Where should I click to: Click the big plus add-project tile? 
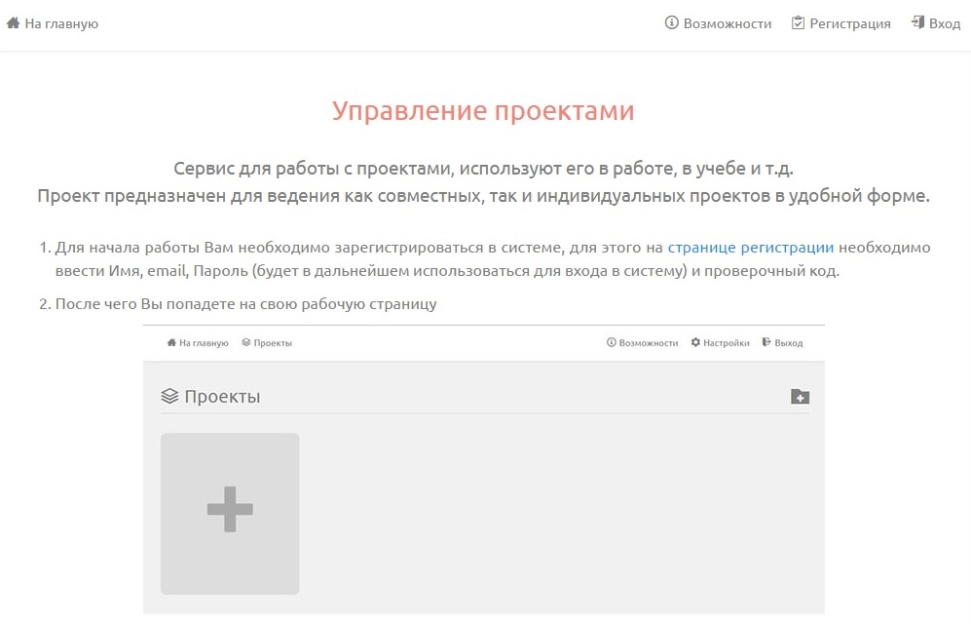point(230,514)
